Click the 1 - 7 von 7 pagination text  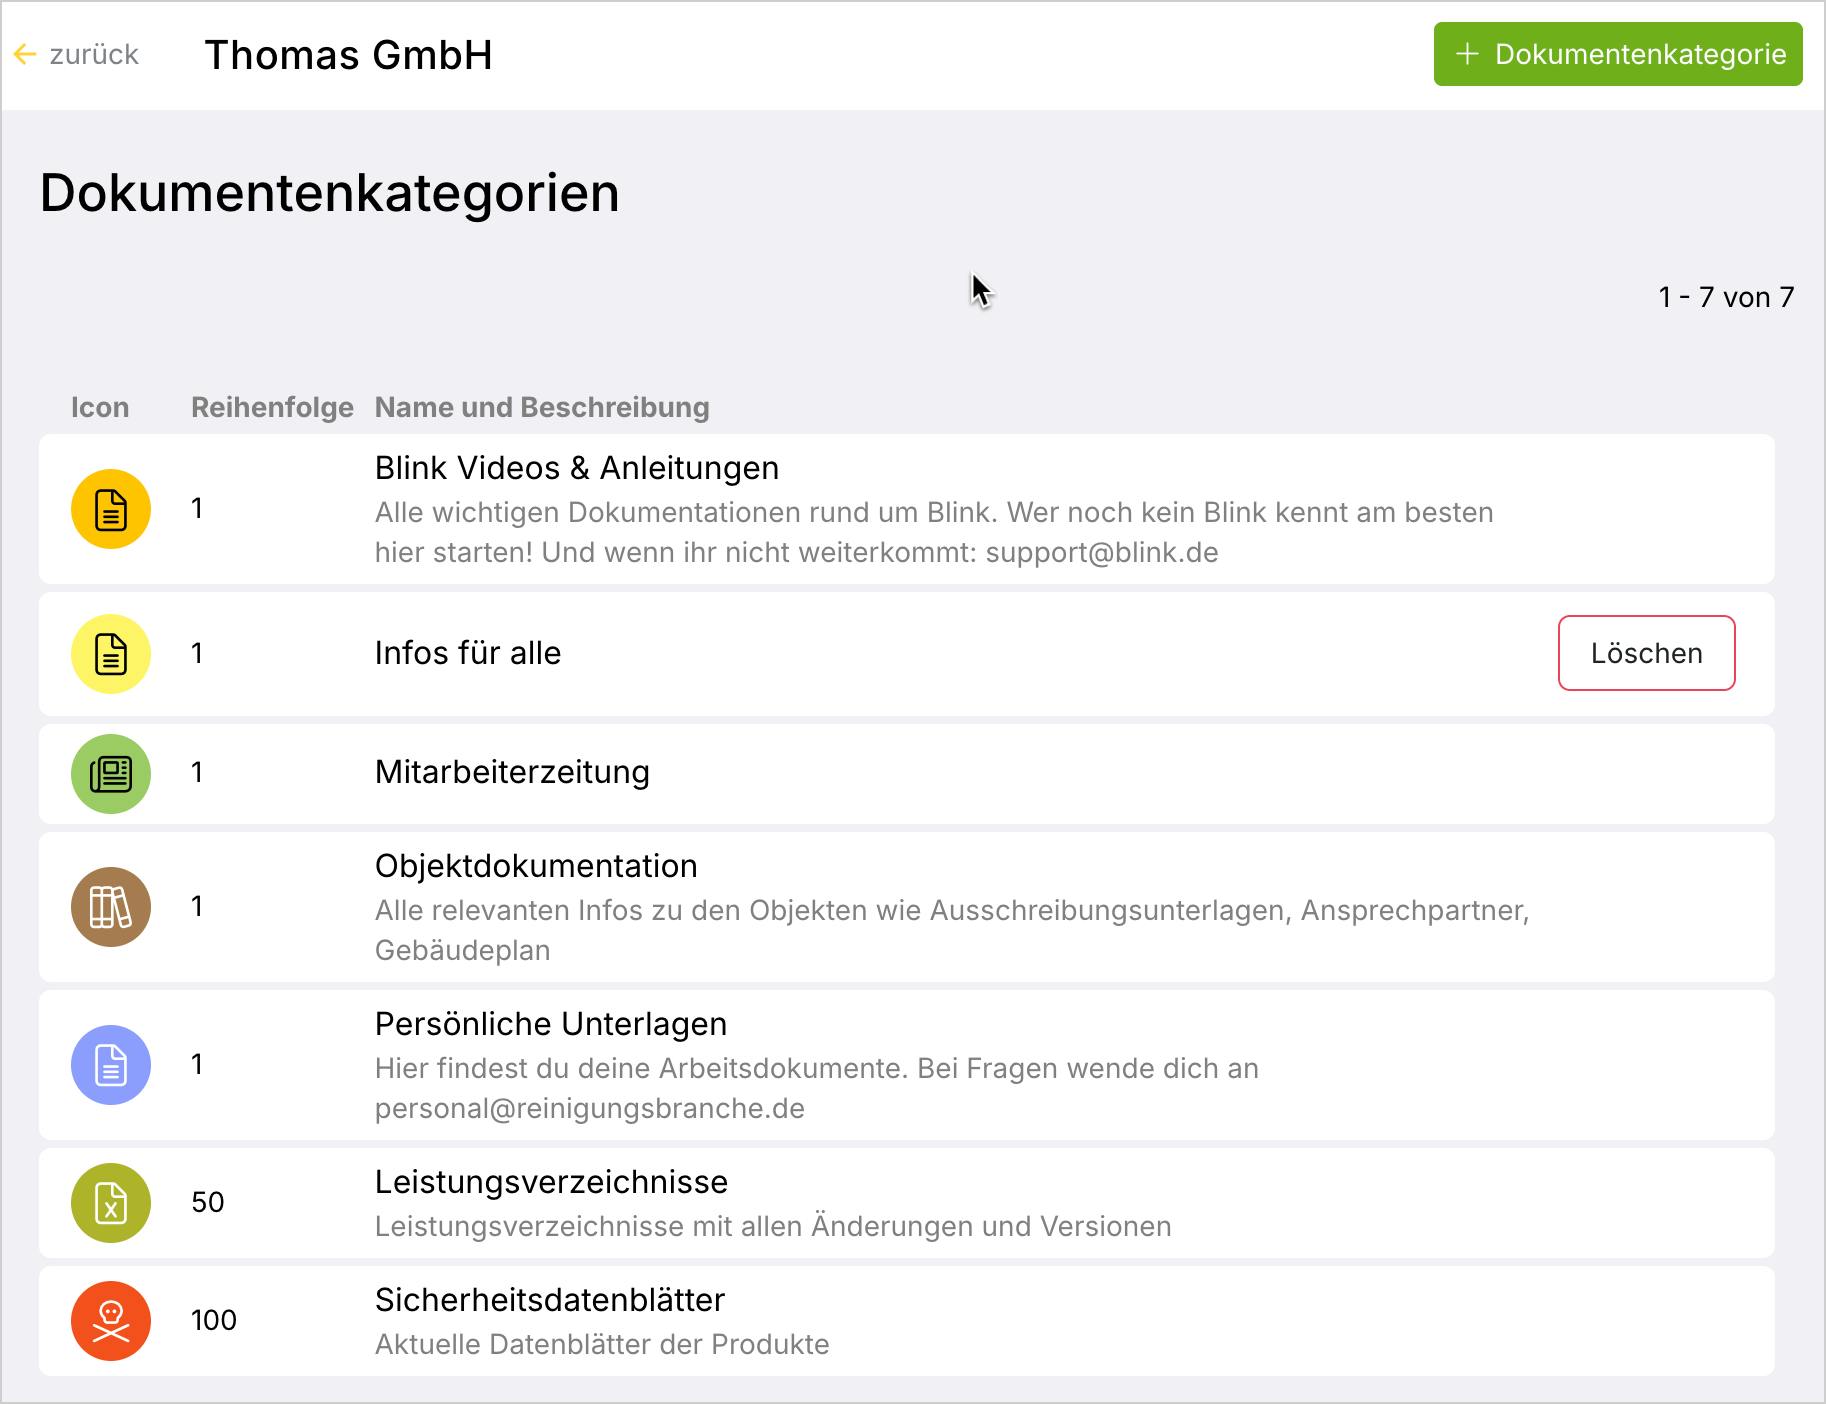point(1726,297)
